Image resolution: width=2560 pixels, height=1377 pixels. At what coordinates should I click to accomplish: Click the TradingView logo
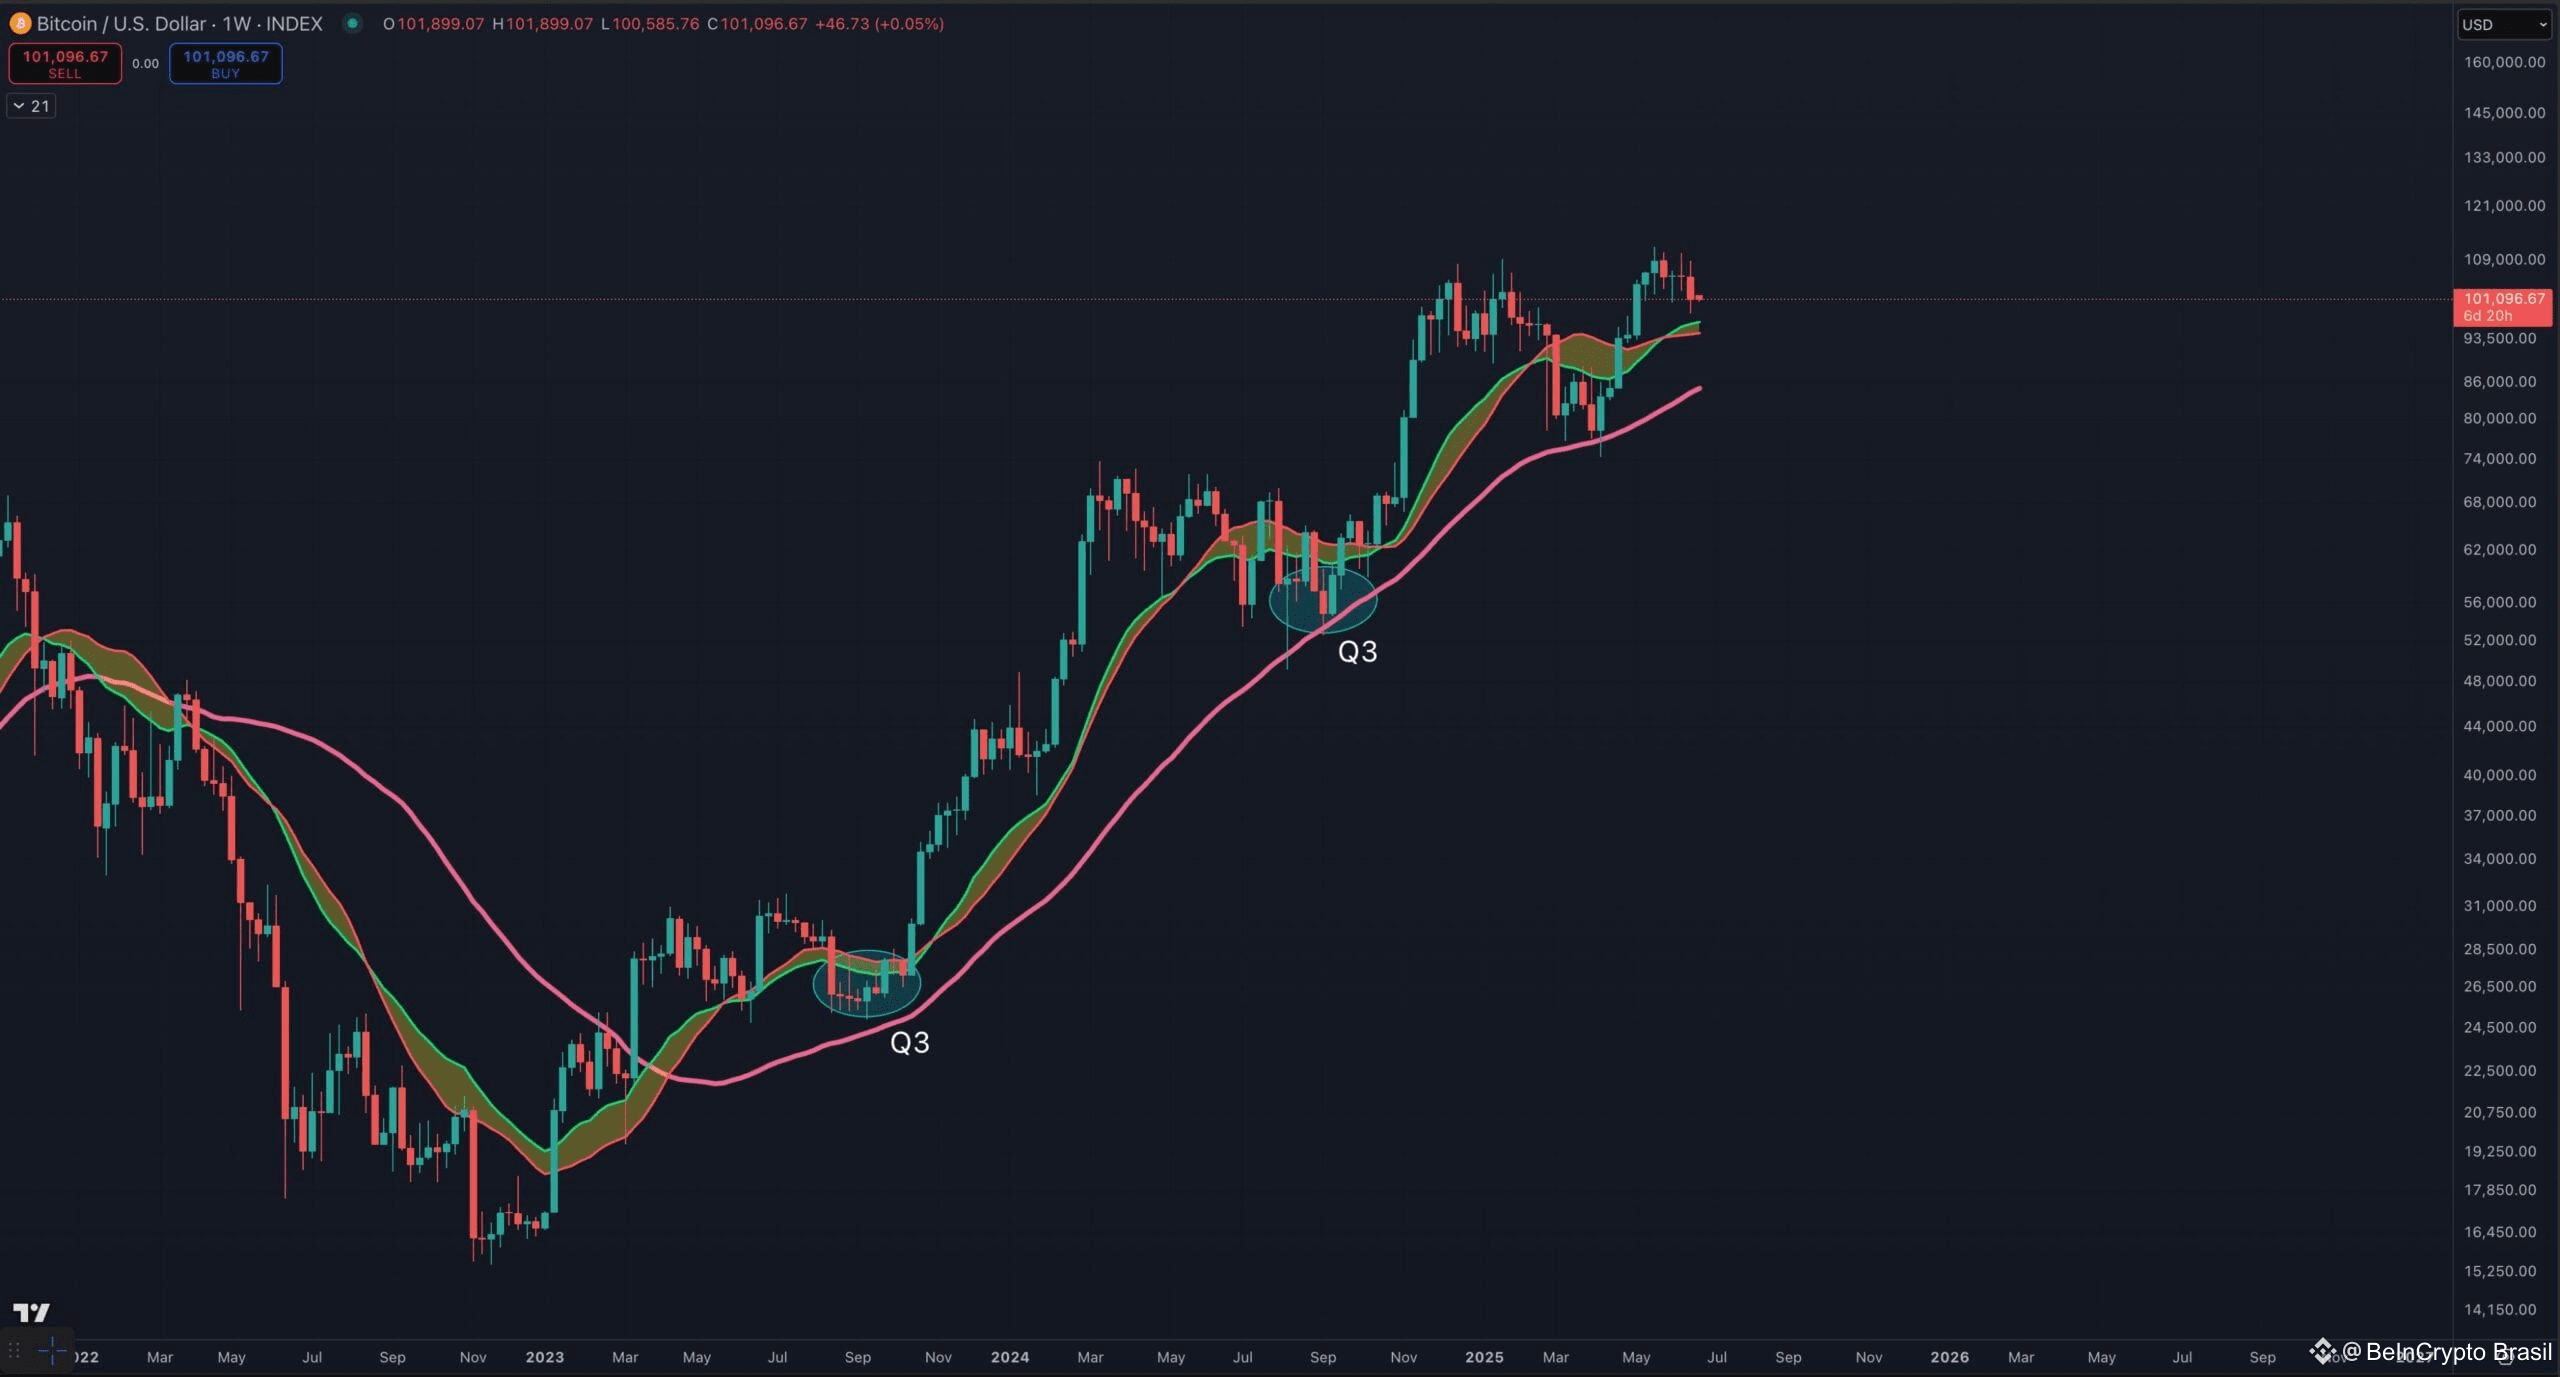[31, 1313]
